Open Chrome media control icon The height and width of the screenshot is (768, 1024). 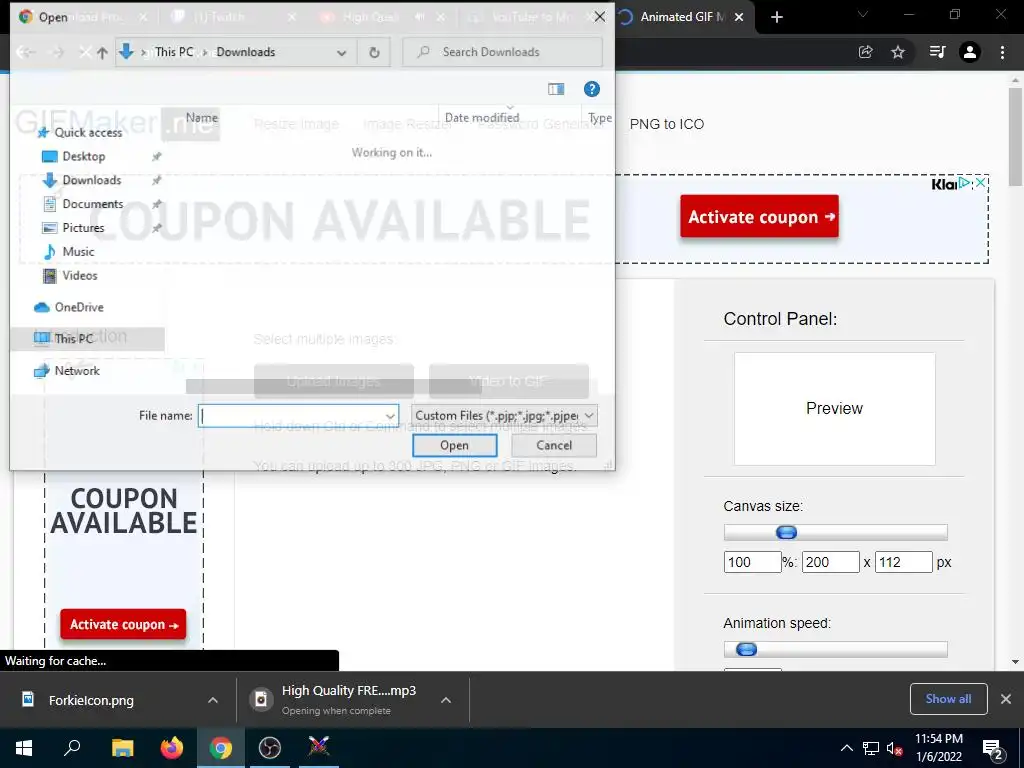click(937, 52)
